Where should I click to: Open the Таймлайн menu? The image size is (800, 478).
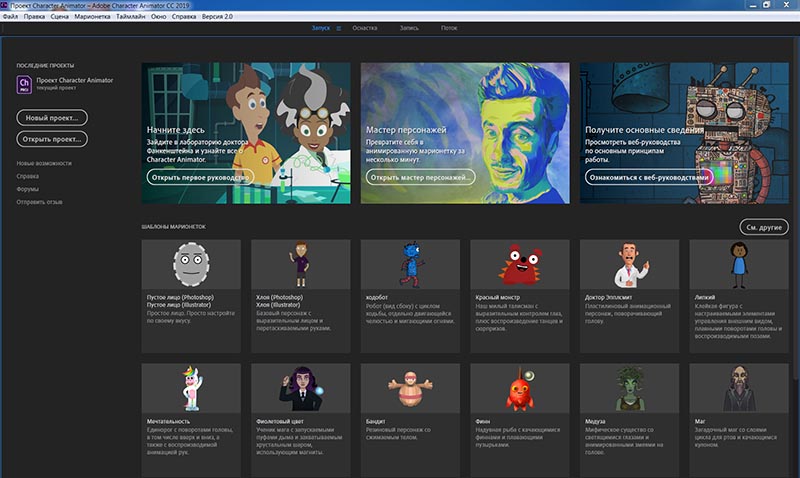pos(131,16)
